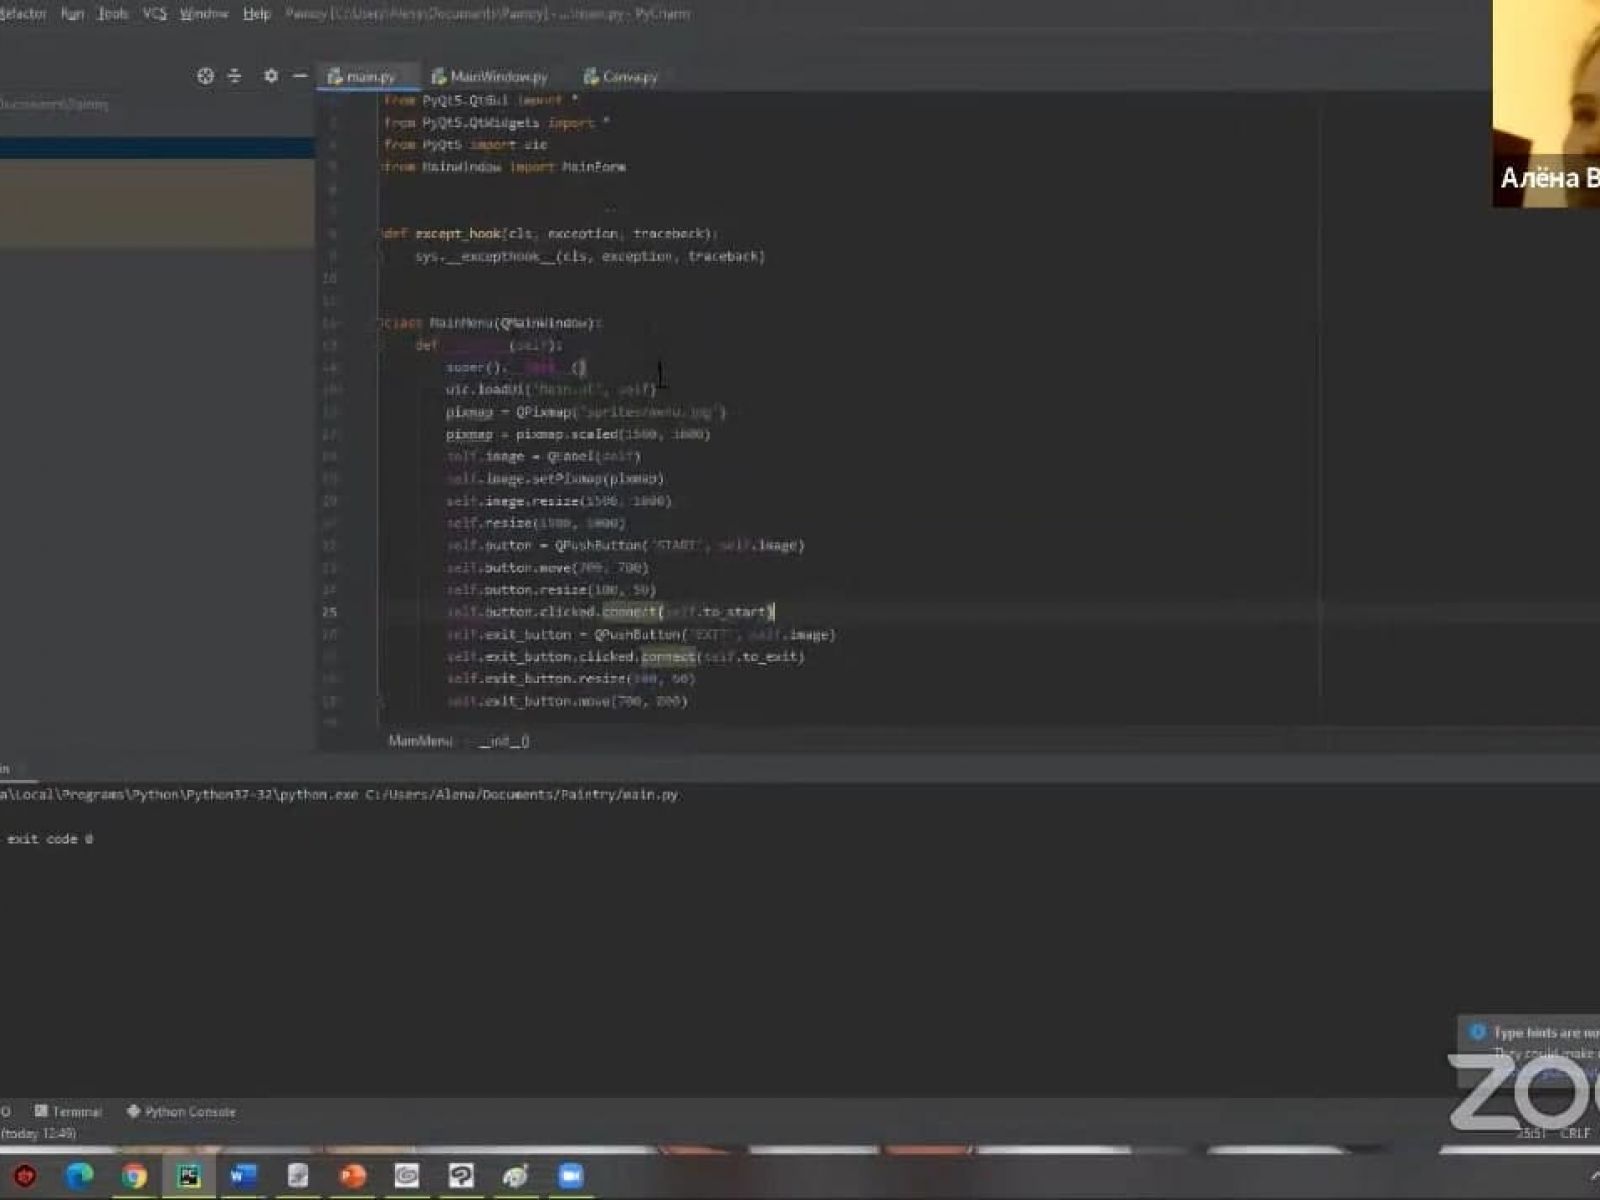Click the __init__() breadcrumb item
Screen dimensions: 1600x1200
click(x=504, y=741)
